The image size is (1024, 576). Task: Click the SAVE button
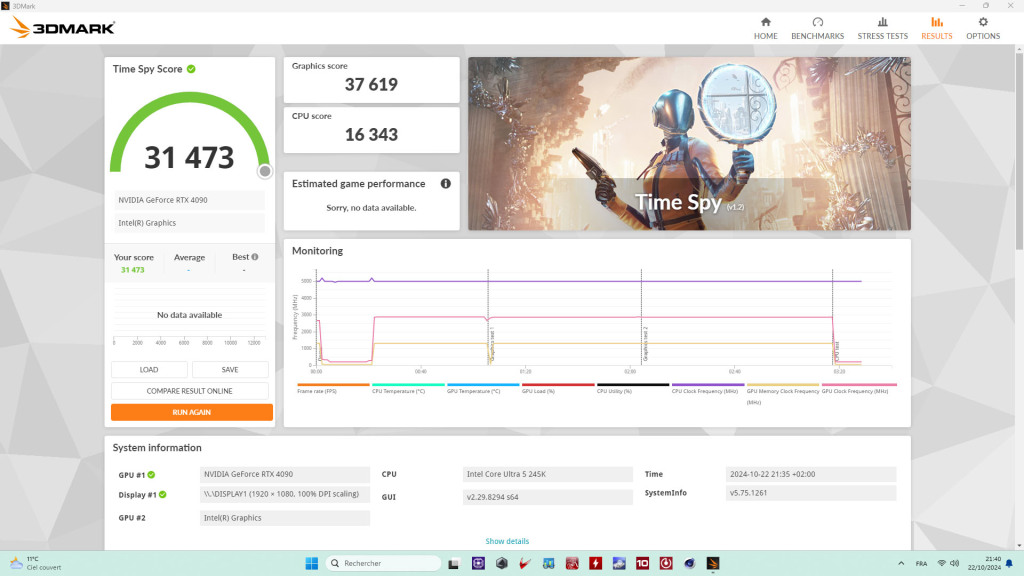pyautogui.click(x=230, y=370)
